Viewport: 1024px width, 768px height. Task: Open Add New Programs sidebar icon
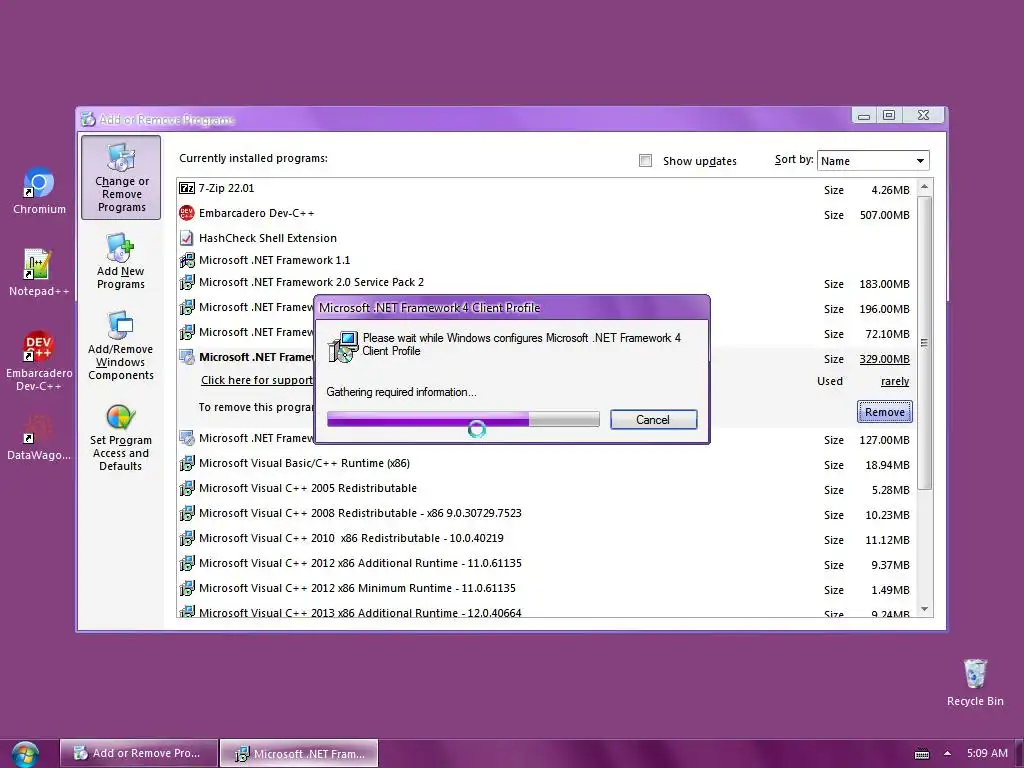121,261
